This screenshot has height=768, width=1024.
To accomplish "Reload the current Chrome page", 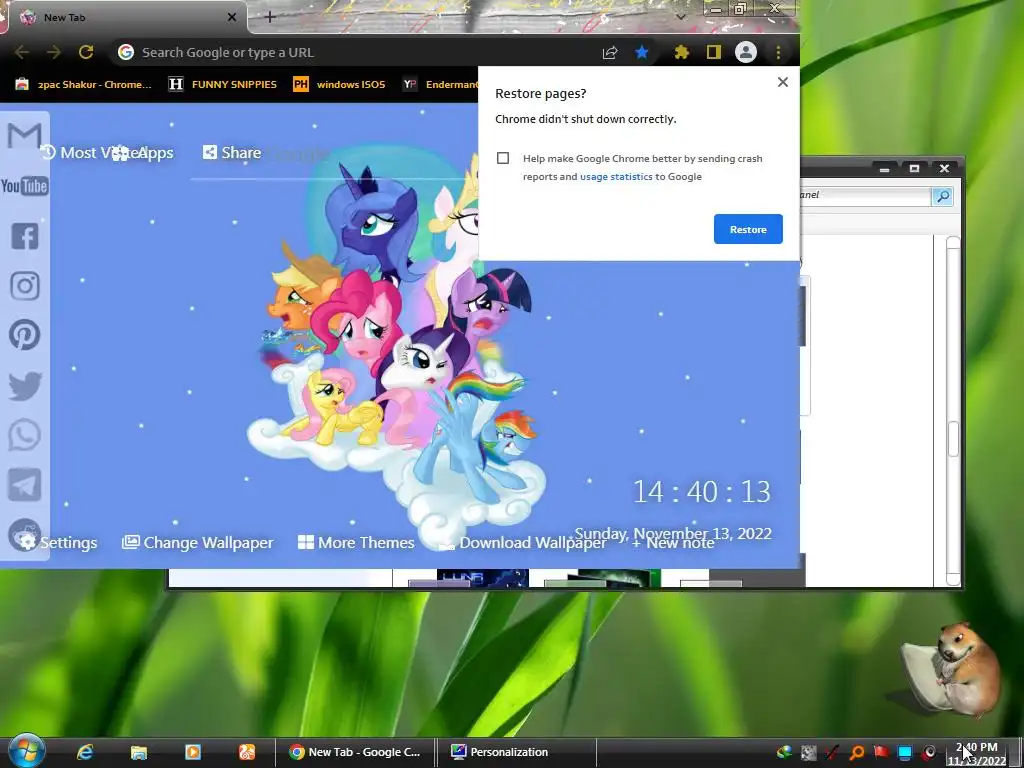I will pyautogui.click(x=86, y=52).
